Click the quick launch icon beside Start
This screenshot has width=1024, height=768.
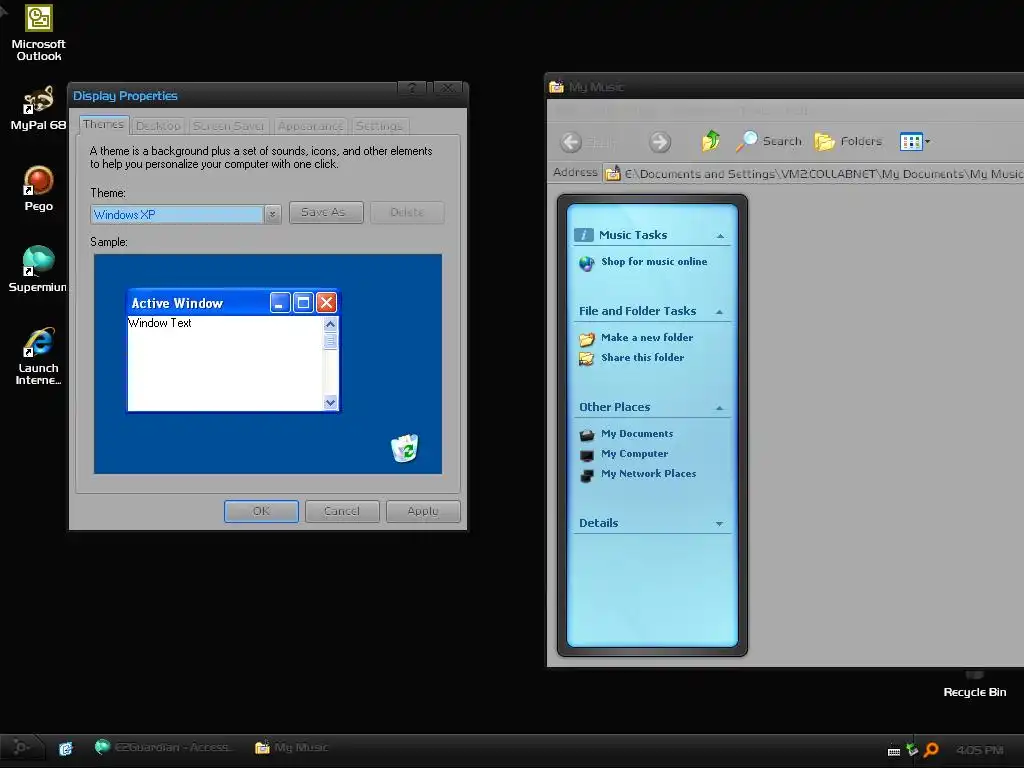66,748
